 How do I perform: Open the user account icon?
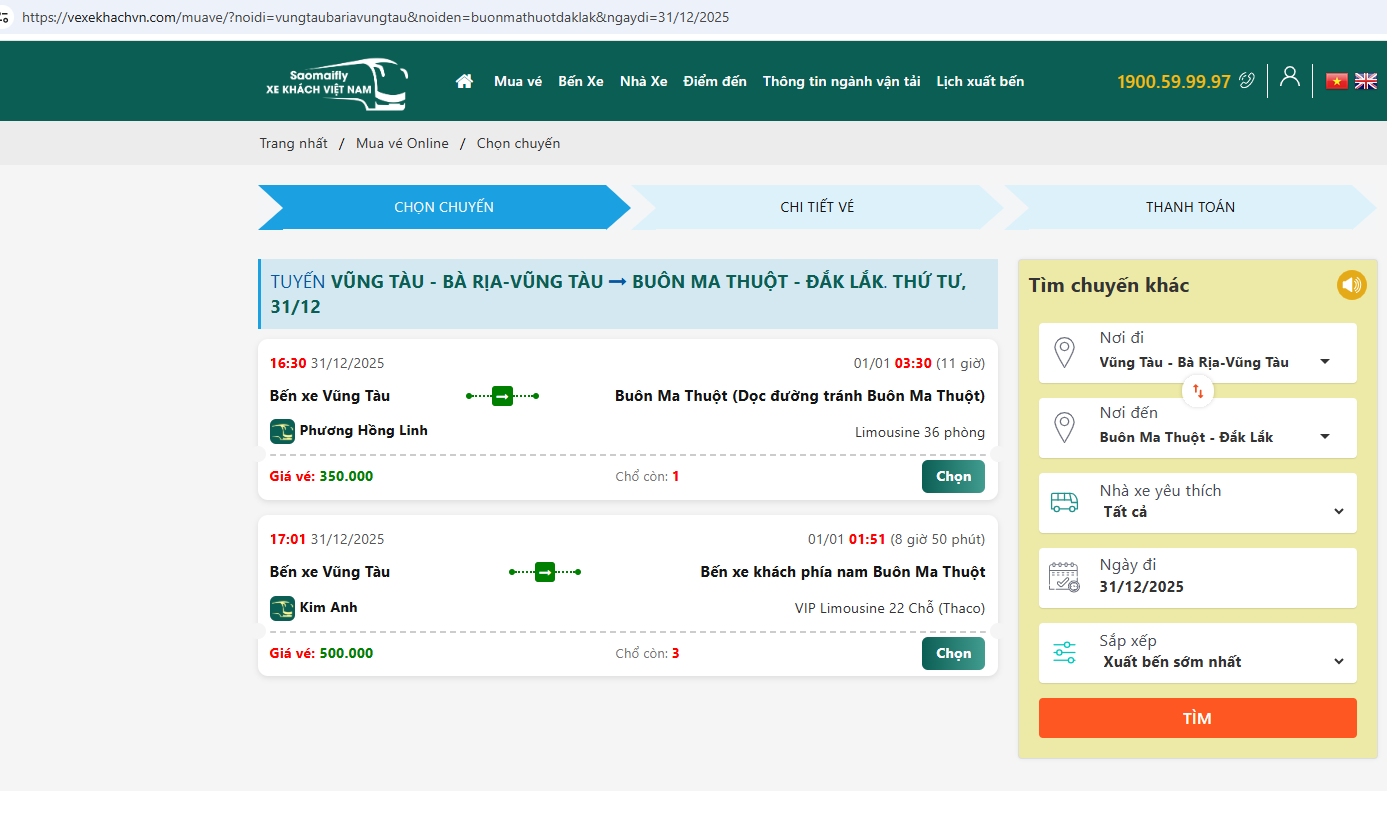[x=1290, y=77]
